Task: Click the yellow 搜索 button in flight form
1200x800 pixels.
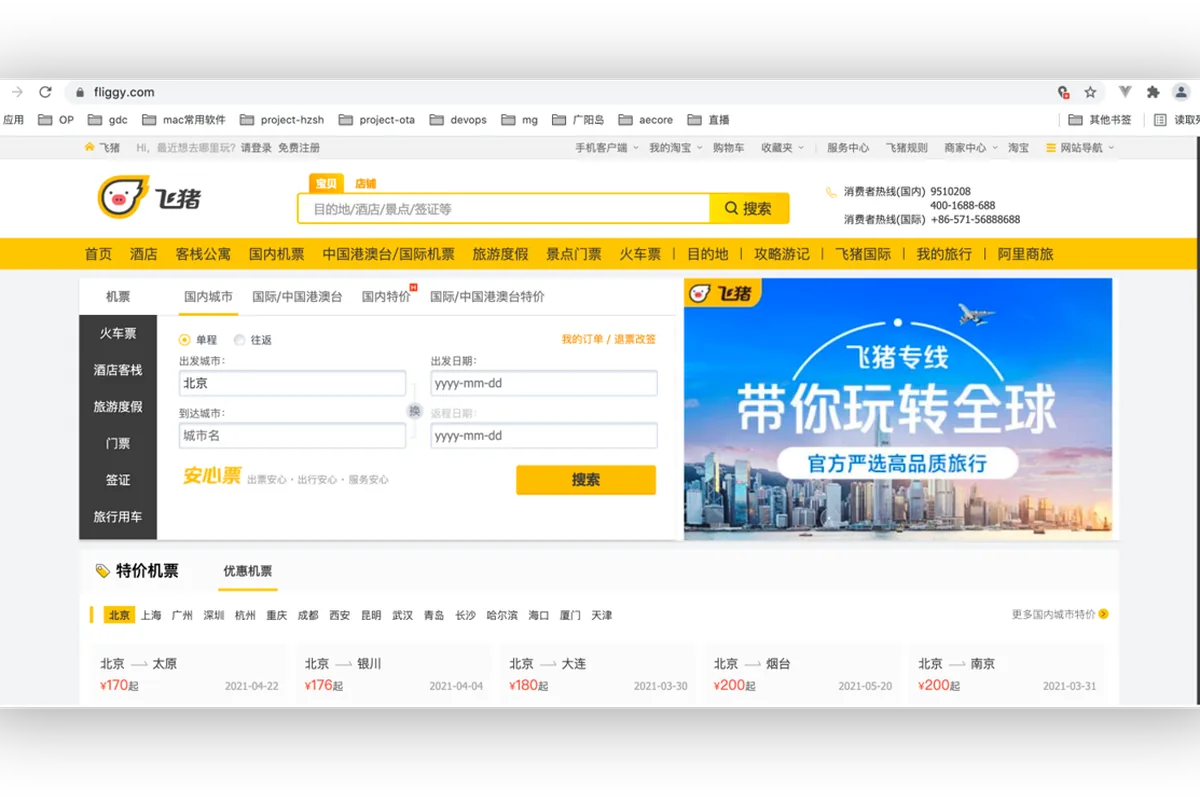Action: 586,480
